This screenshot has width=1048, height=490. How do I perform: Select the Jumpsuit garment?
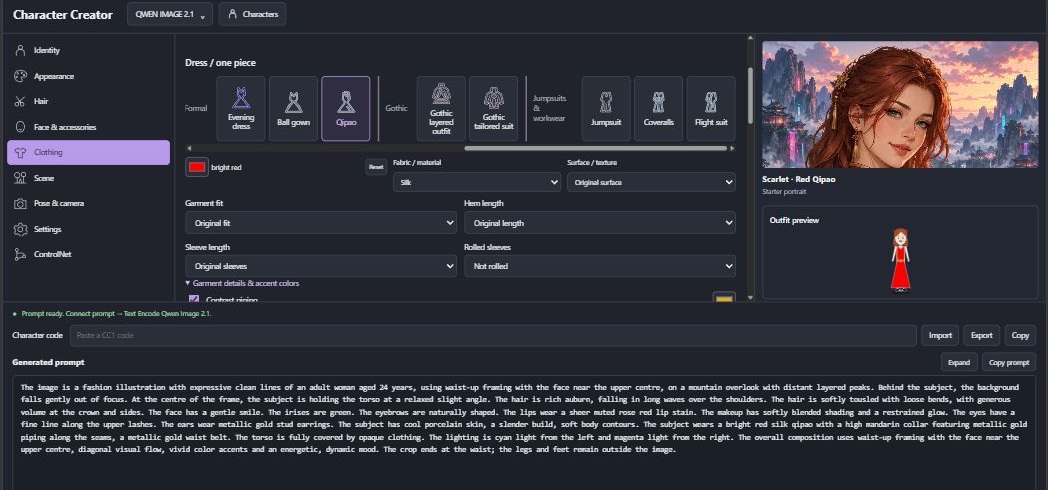click(606, 108)
